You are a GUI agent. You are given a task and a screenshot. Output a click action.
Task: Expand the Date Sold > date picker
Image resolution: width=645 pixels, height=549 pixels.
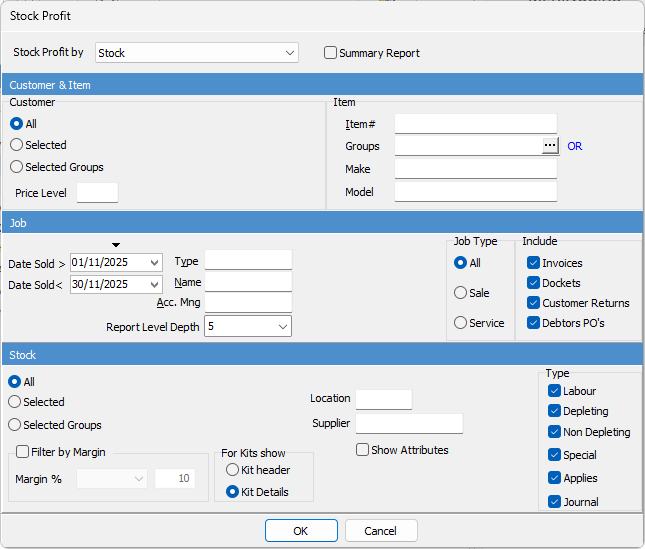tap(154, 262)
